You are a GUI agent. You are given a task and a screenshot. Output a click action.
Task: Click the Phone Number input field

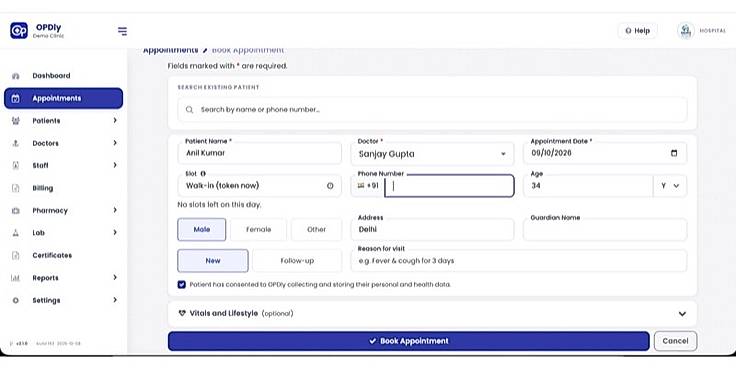point(449,186)
